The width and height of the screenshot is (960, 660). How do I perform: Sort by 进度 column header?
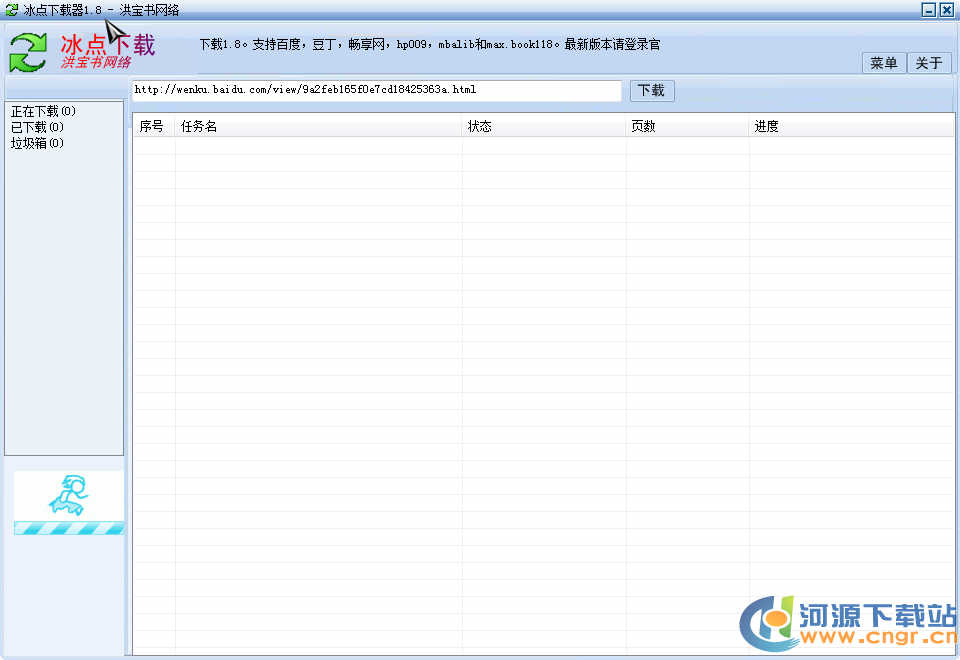[852, 126]
